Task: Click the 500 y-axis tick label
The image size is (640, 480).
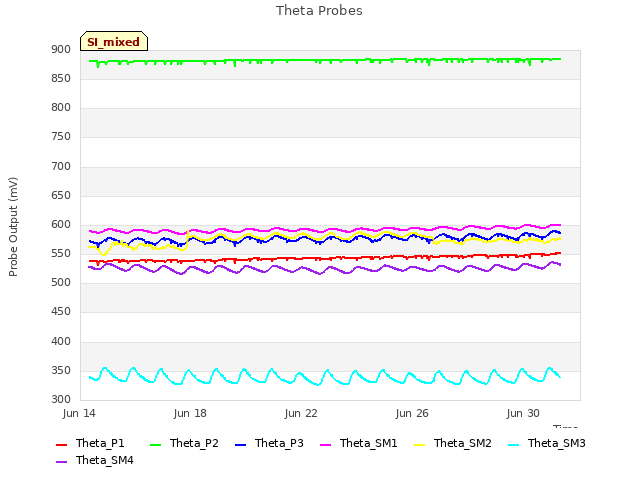Action: click(61, 282)
